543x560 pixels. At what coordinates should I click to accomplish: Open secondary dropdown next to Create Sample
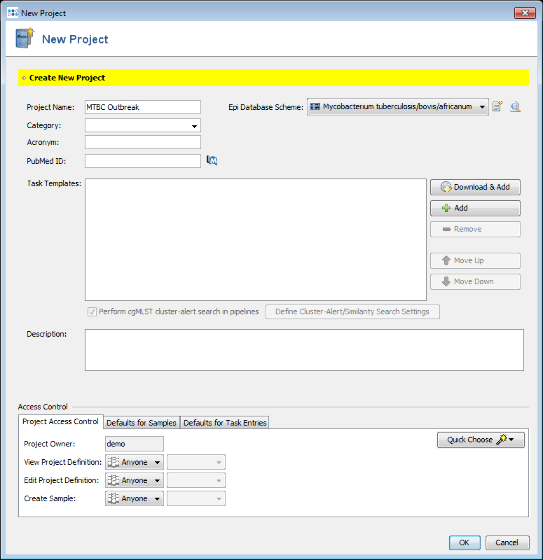pos(196,499)
